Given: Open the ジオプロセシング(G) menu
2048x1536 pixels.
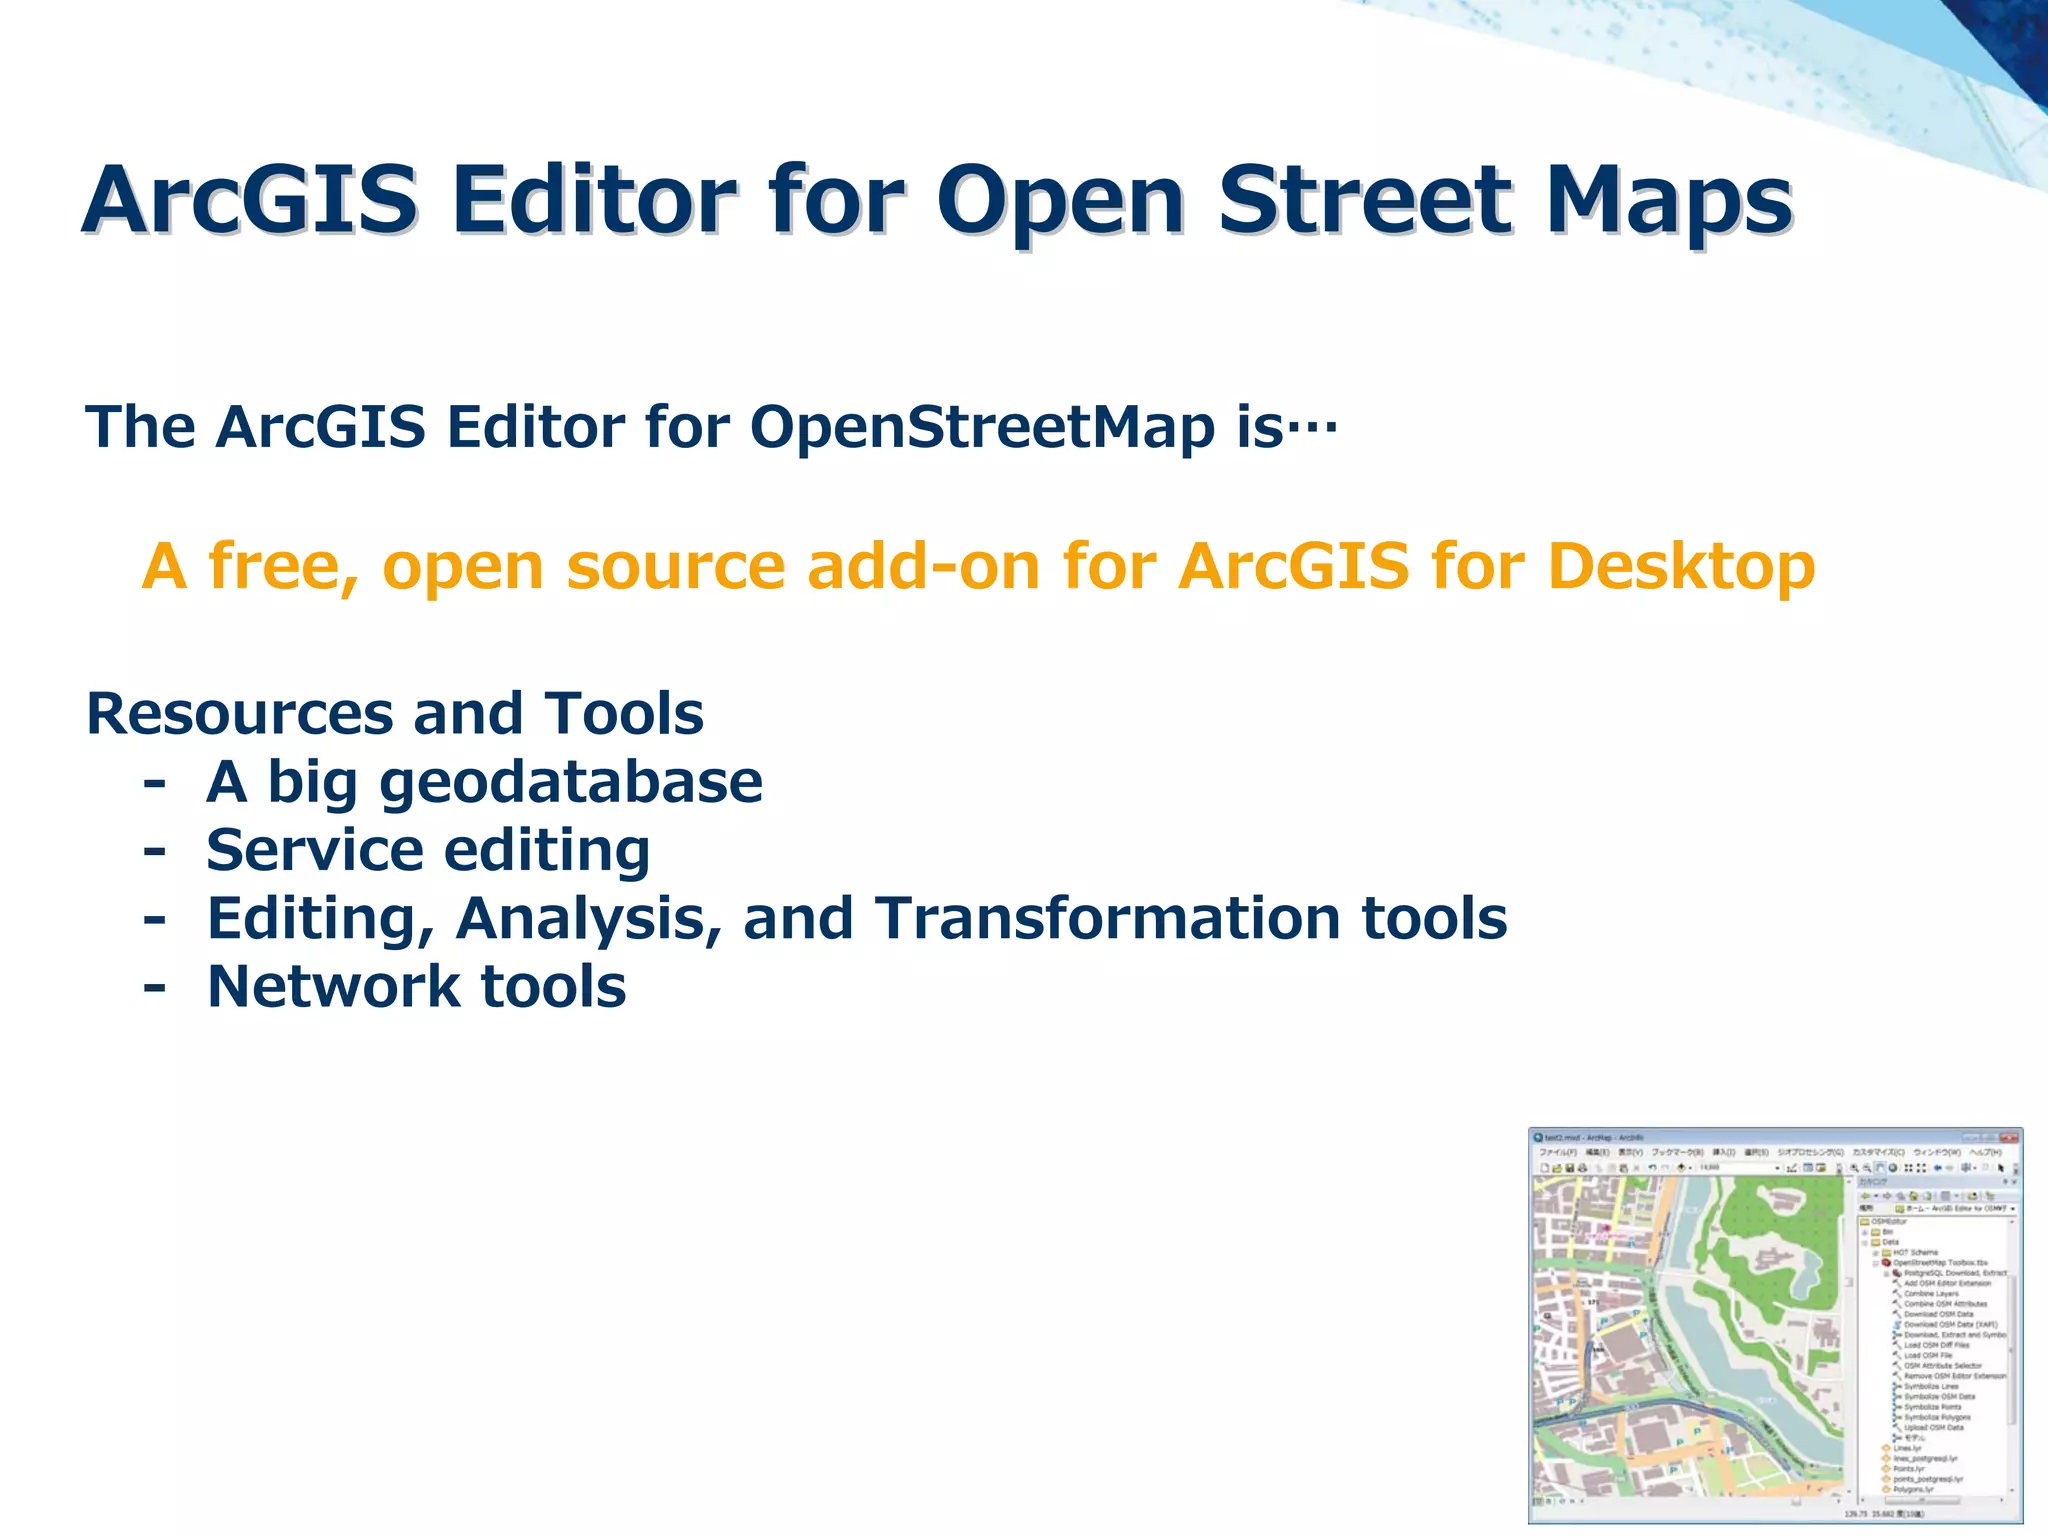Looking at the screenshot, I should (1811, 1152).
